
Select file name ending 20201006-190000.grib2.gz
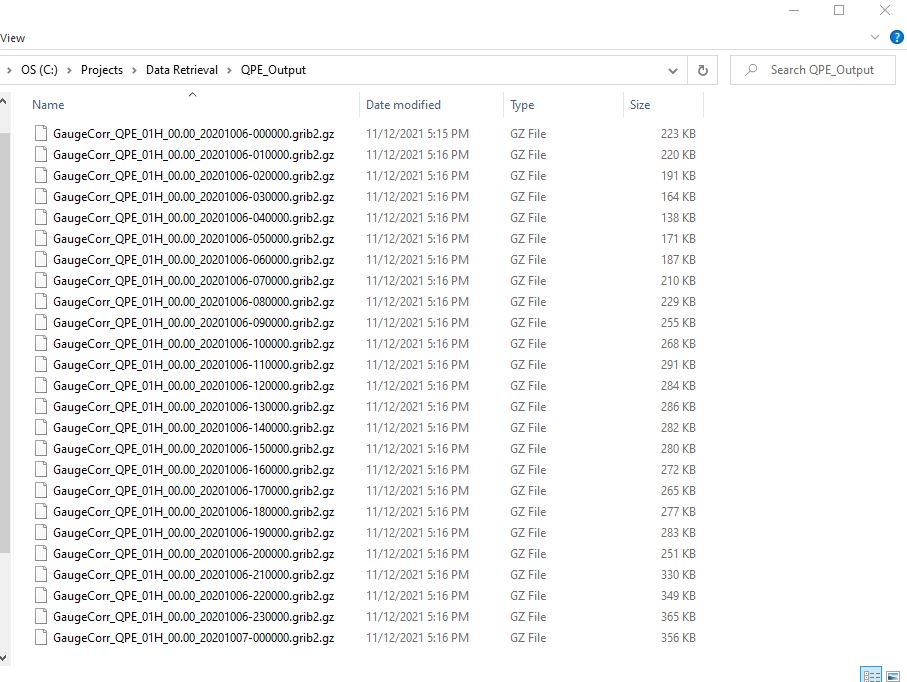tap(194, 533)
